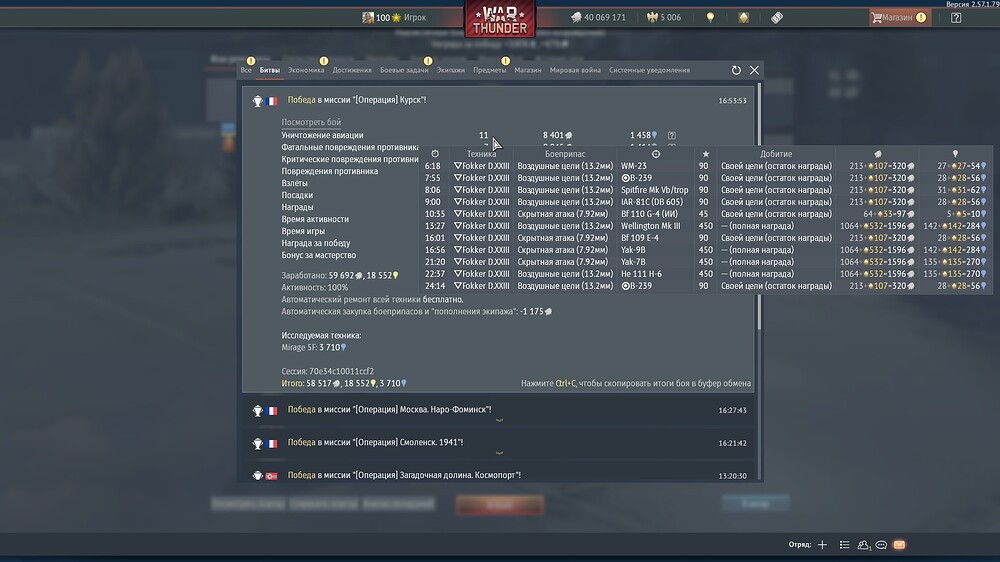Refresh the battle log with the reload icon
This screenshot has width=1000, height=562.
736,70
